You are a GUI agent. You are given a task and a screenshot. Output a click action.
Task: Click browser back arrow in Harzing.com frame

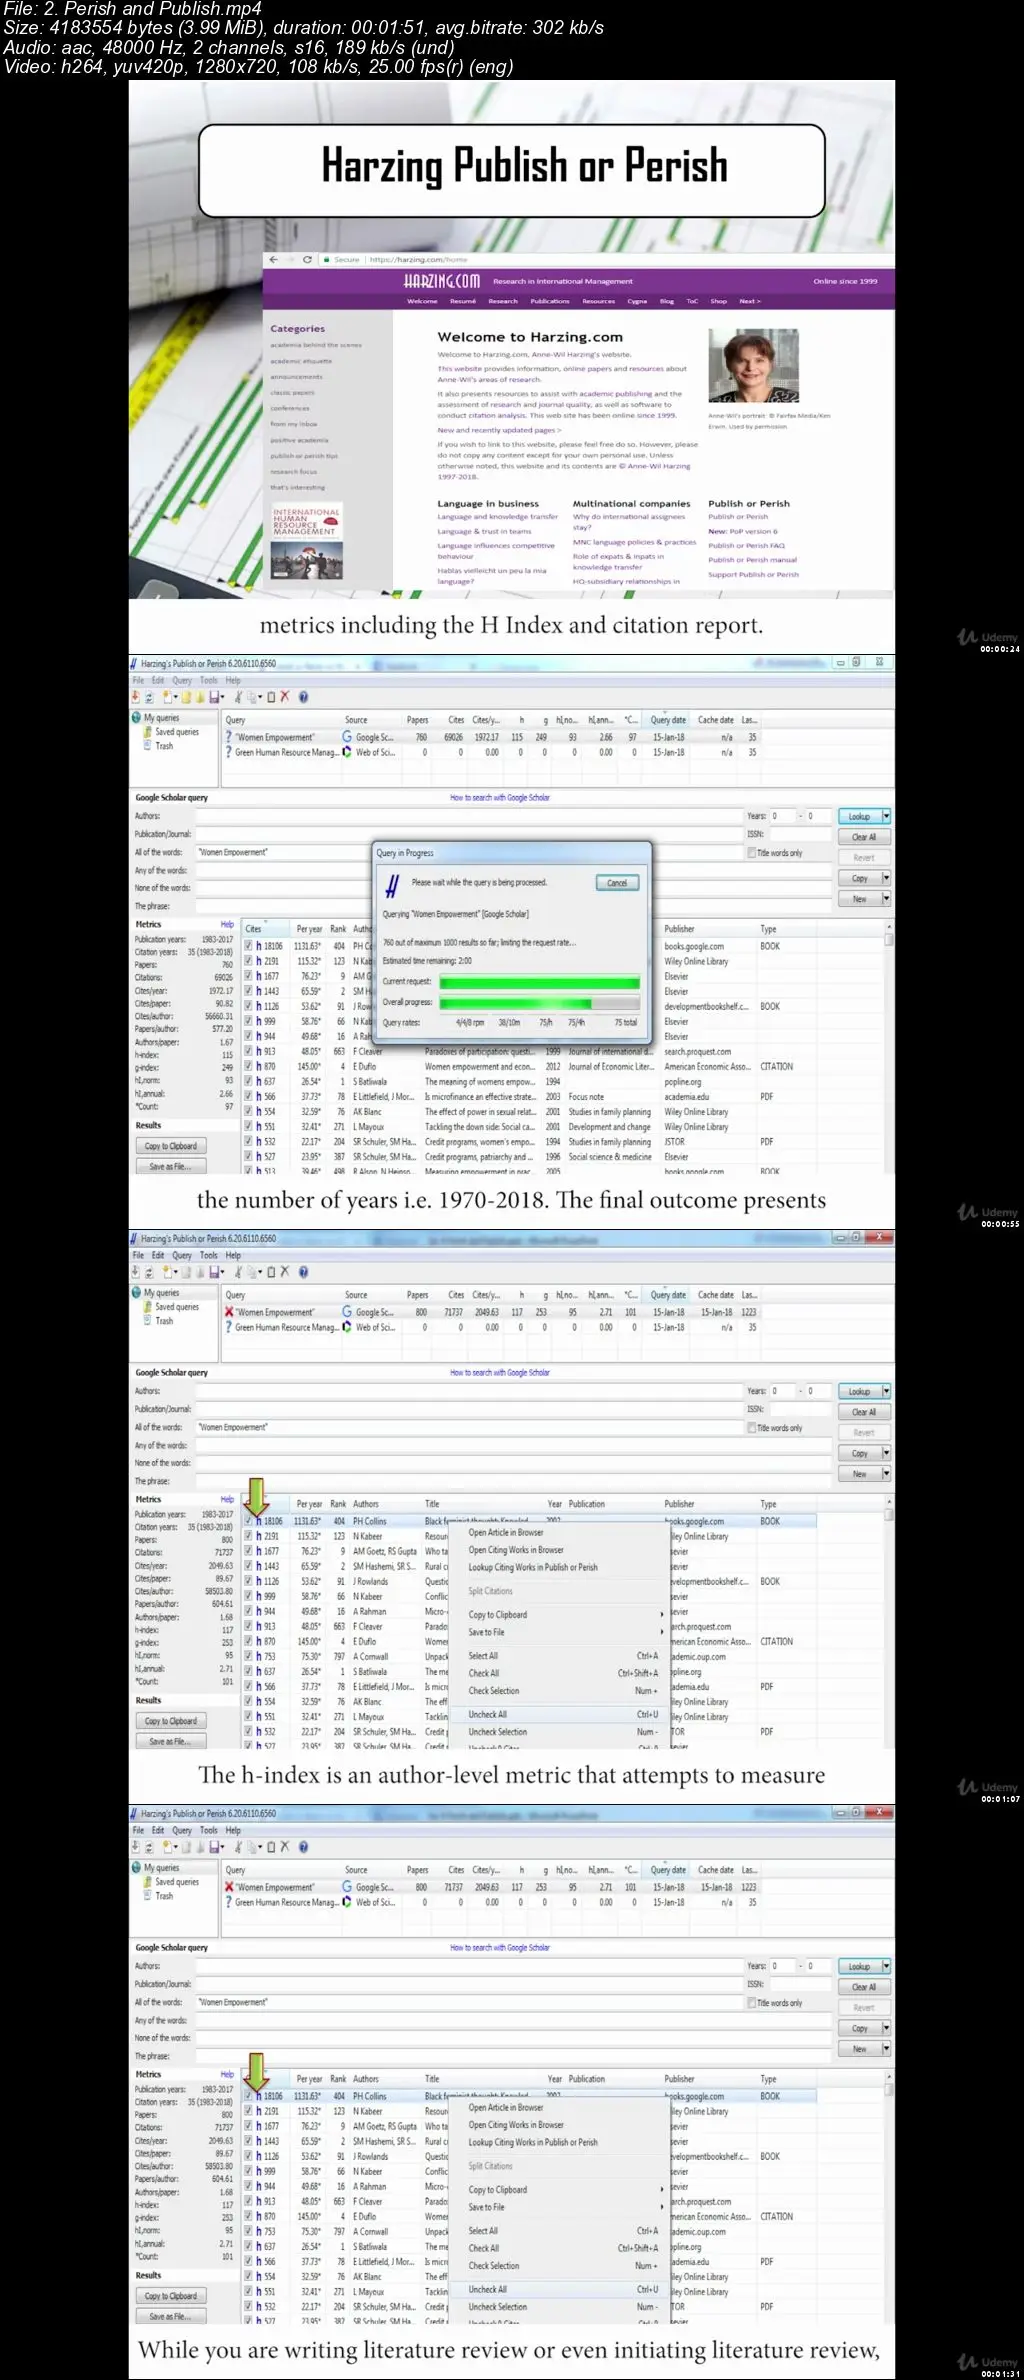click(274, 259)
